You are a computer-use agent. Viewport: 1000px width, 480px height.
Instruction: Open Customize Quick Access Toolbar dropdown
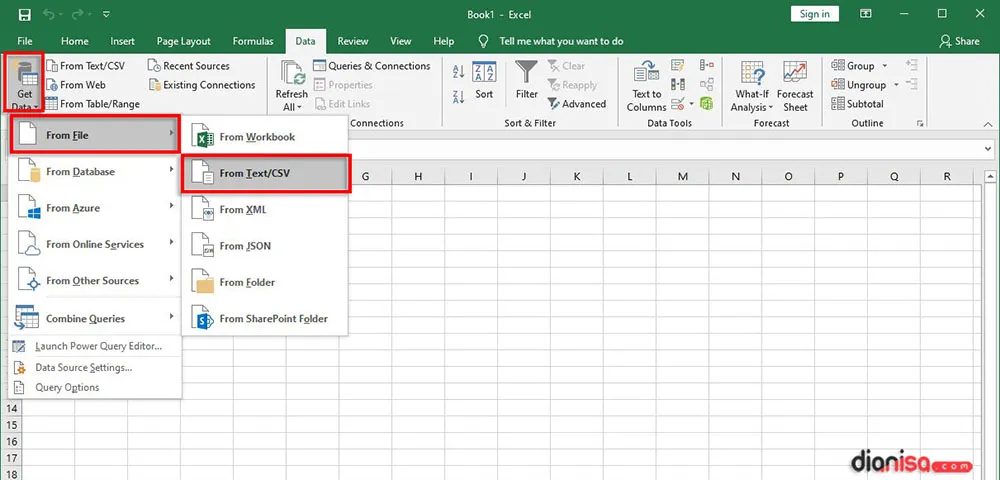pyautogui.click(x=105, y=14)
